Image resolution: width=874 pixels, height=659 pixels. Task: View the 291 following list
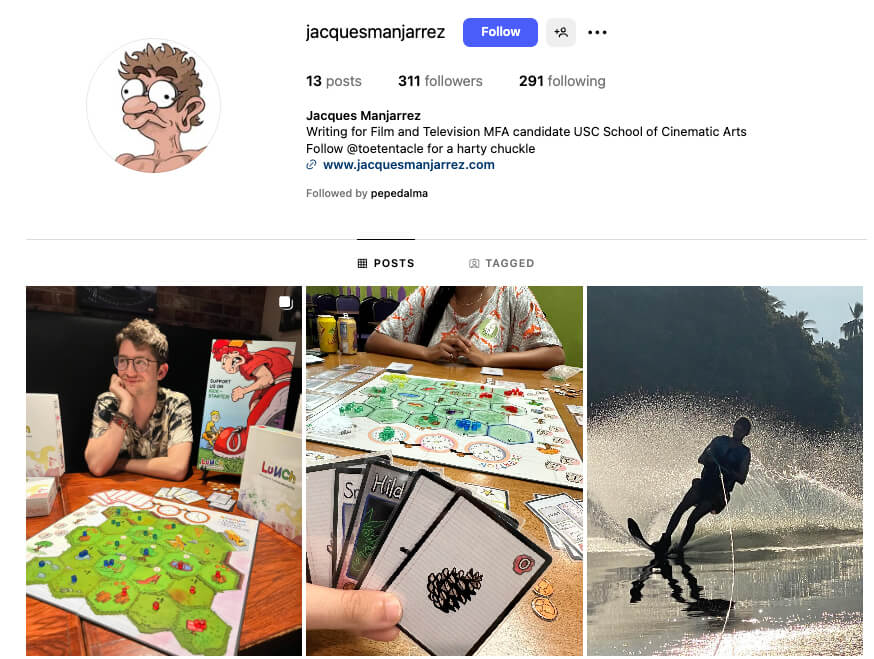tap(562, 81)
